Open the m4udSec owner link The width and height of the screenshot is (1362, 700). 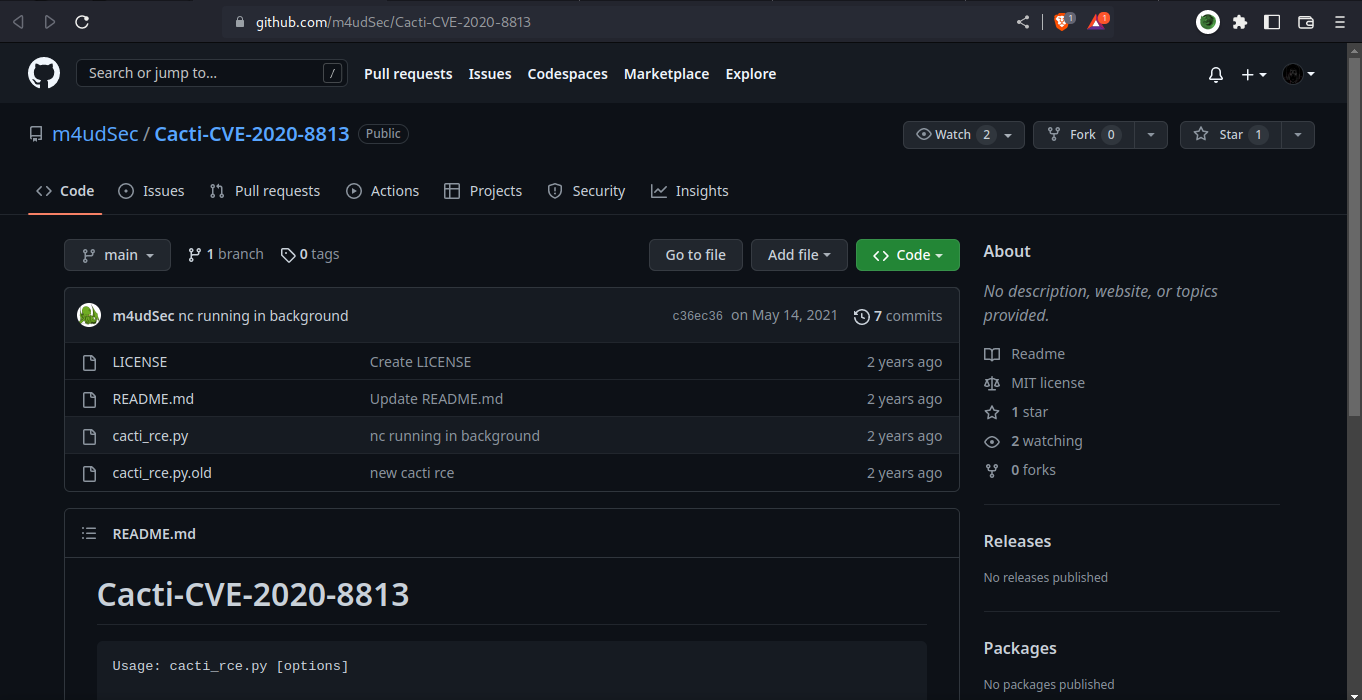pyautogui.click(x=95, y=134)
